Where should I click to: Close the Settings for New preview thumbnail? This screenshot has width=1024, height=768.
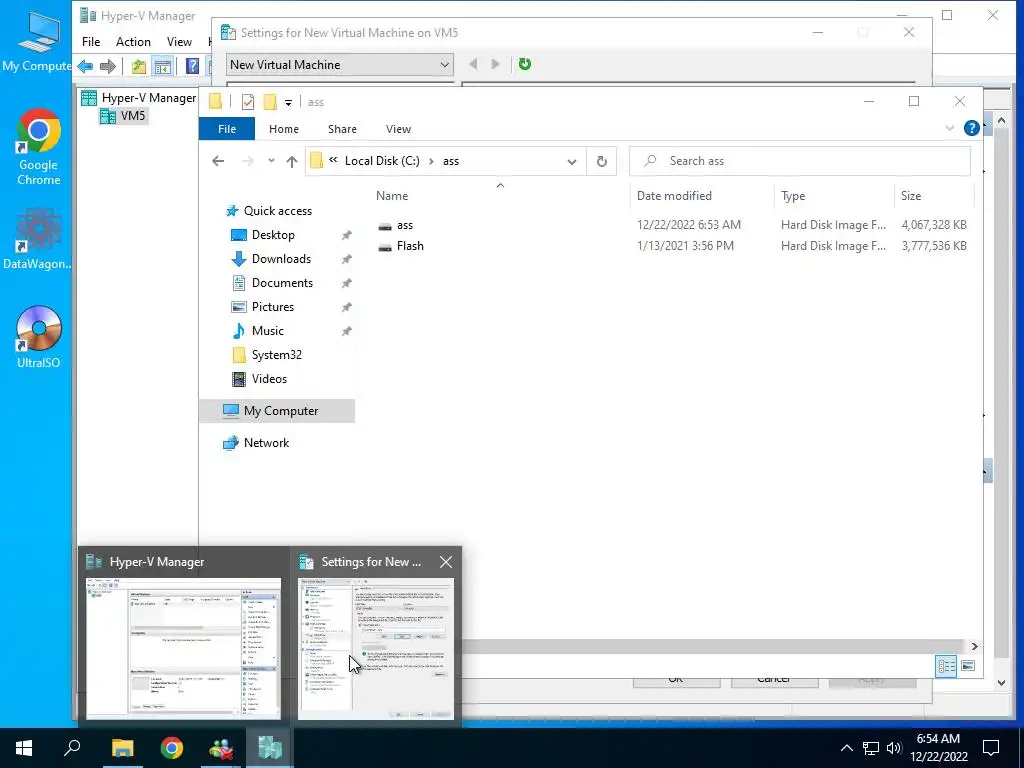446,562
